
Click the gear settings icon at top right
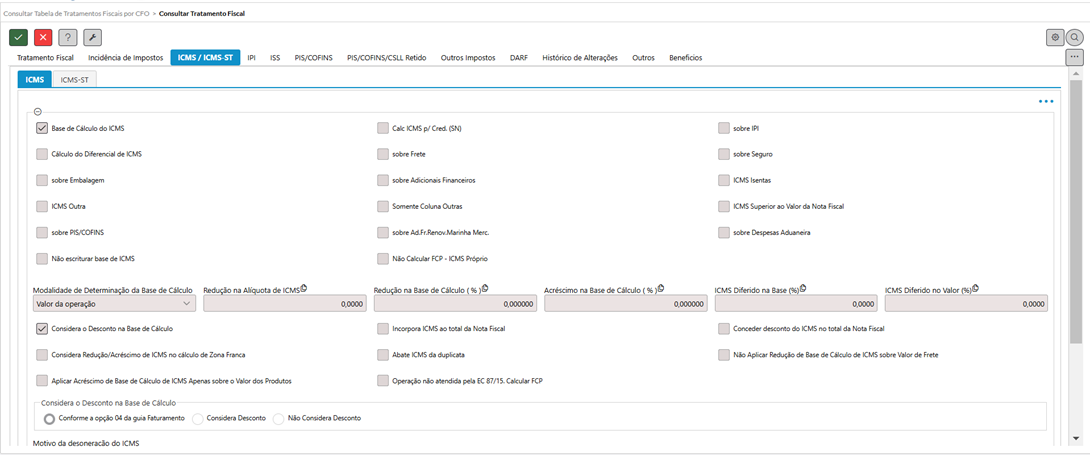coord(1055,37)
